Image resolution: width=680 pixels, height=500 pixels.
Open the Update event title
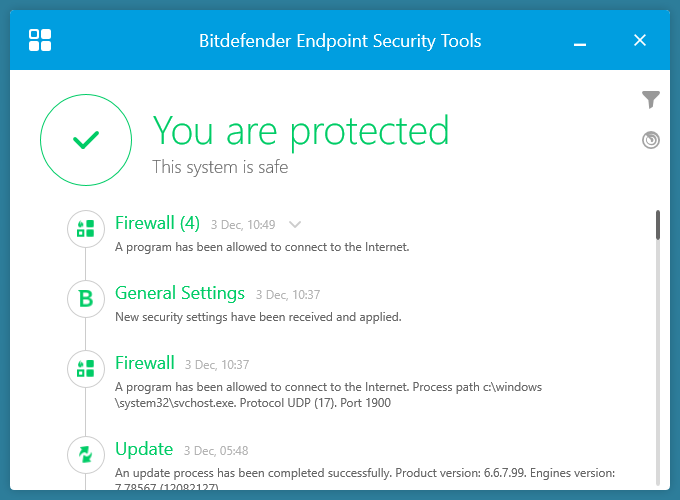(x=144, y=449)
